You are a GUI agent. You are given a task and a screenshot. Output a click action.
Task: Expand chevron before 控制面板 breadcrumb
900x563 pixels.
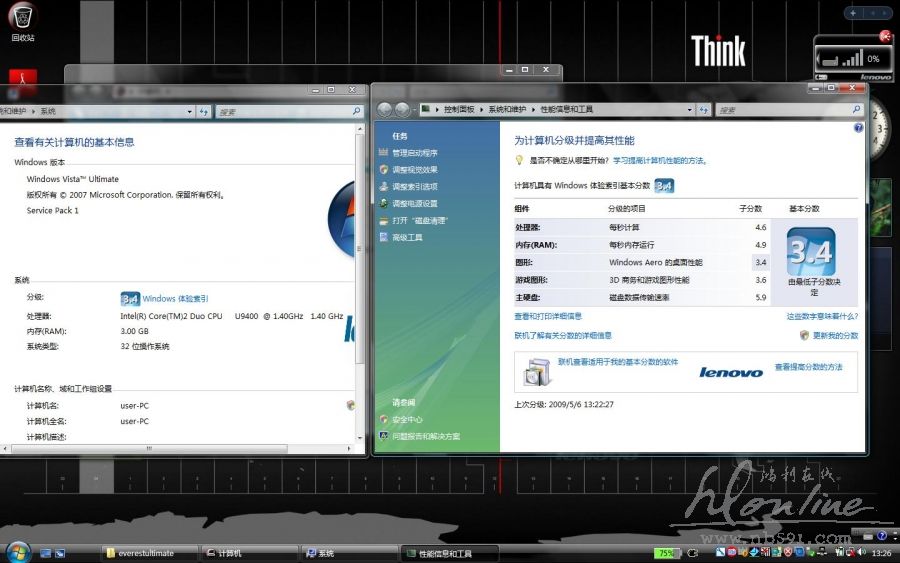pos(437,109)
